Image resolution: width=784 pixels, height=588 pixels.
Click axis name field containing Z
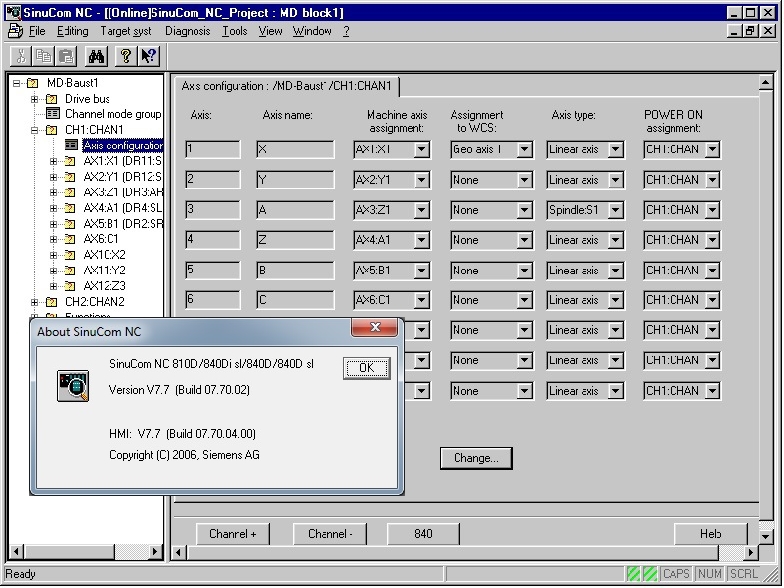point(295,240)
